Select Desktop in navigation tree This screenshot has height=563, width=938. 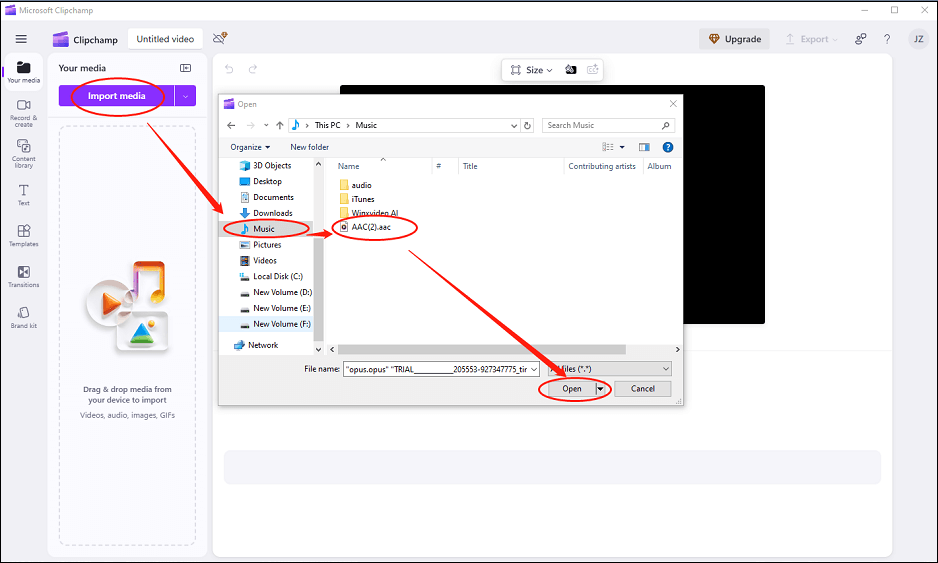tap(261, 181)
